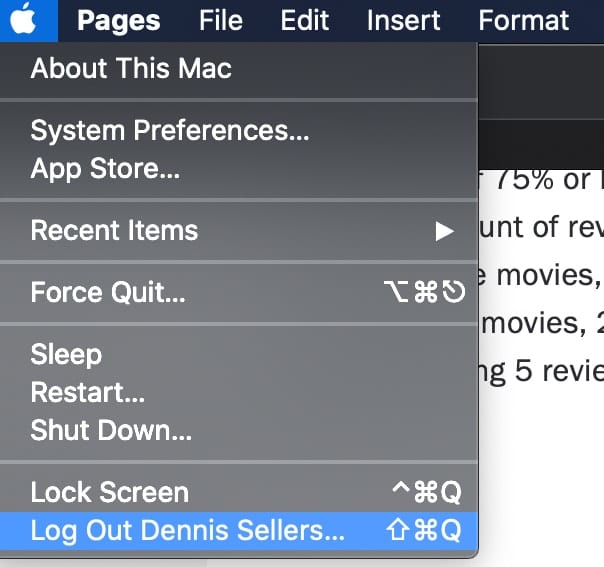Expand the Recent Items submenu

(x=114, y=231)
